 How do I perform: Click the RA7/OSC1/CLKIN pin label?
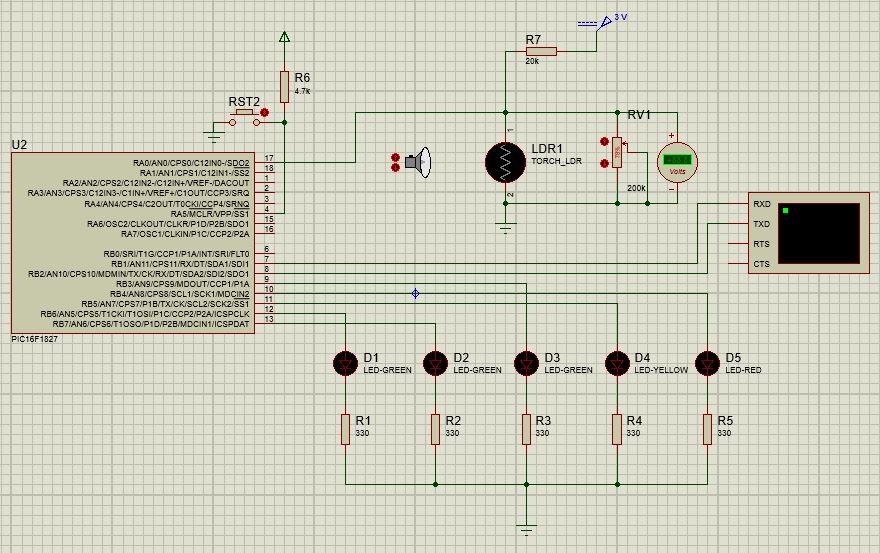coord(185,234)
